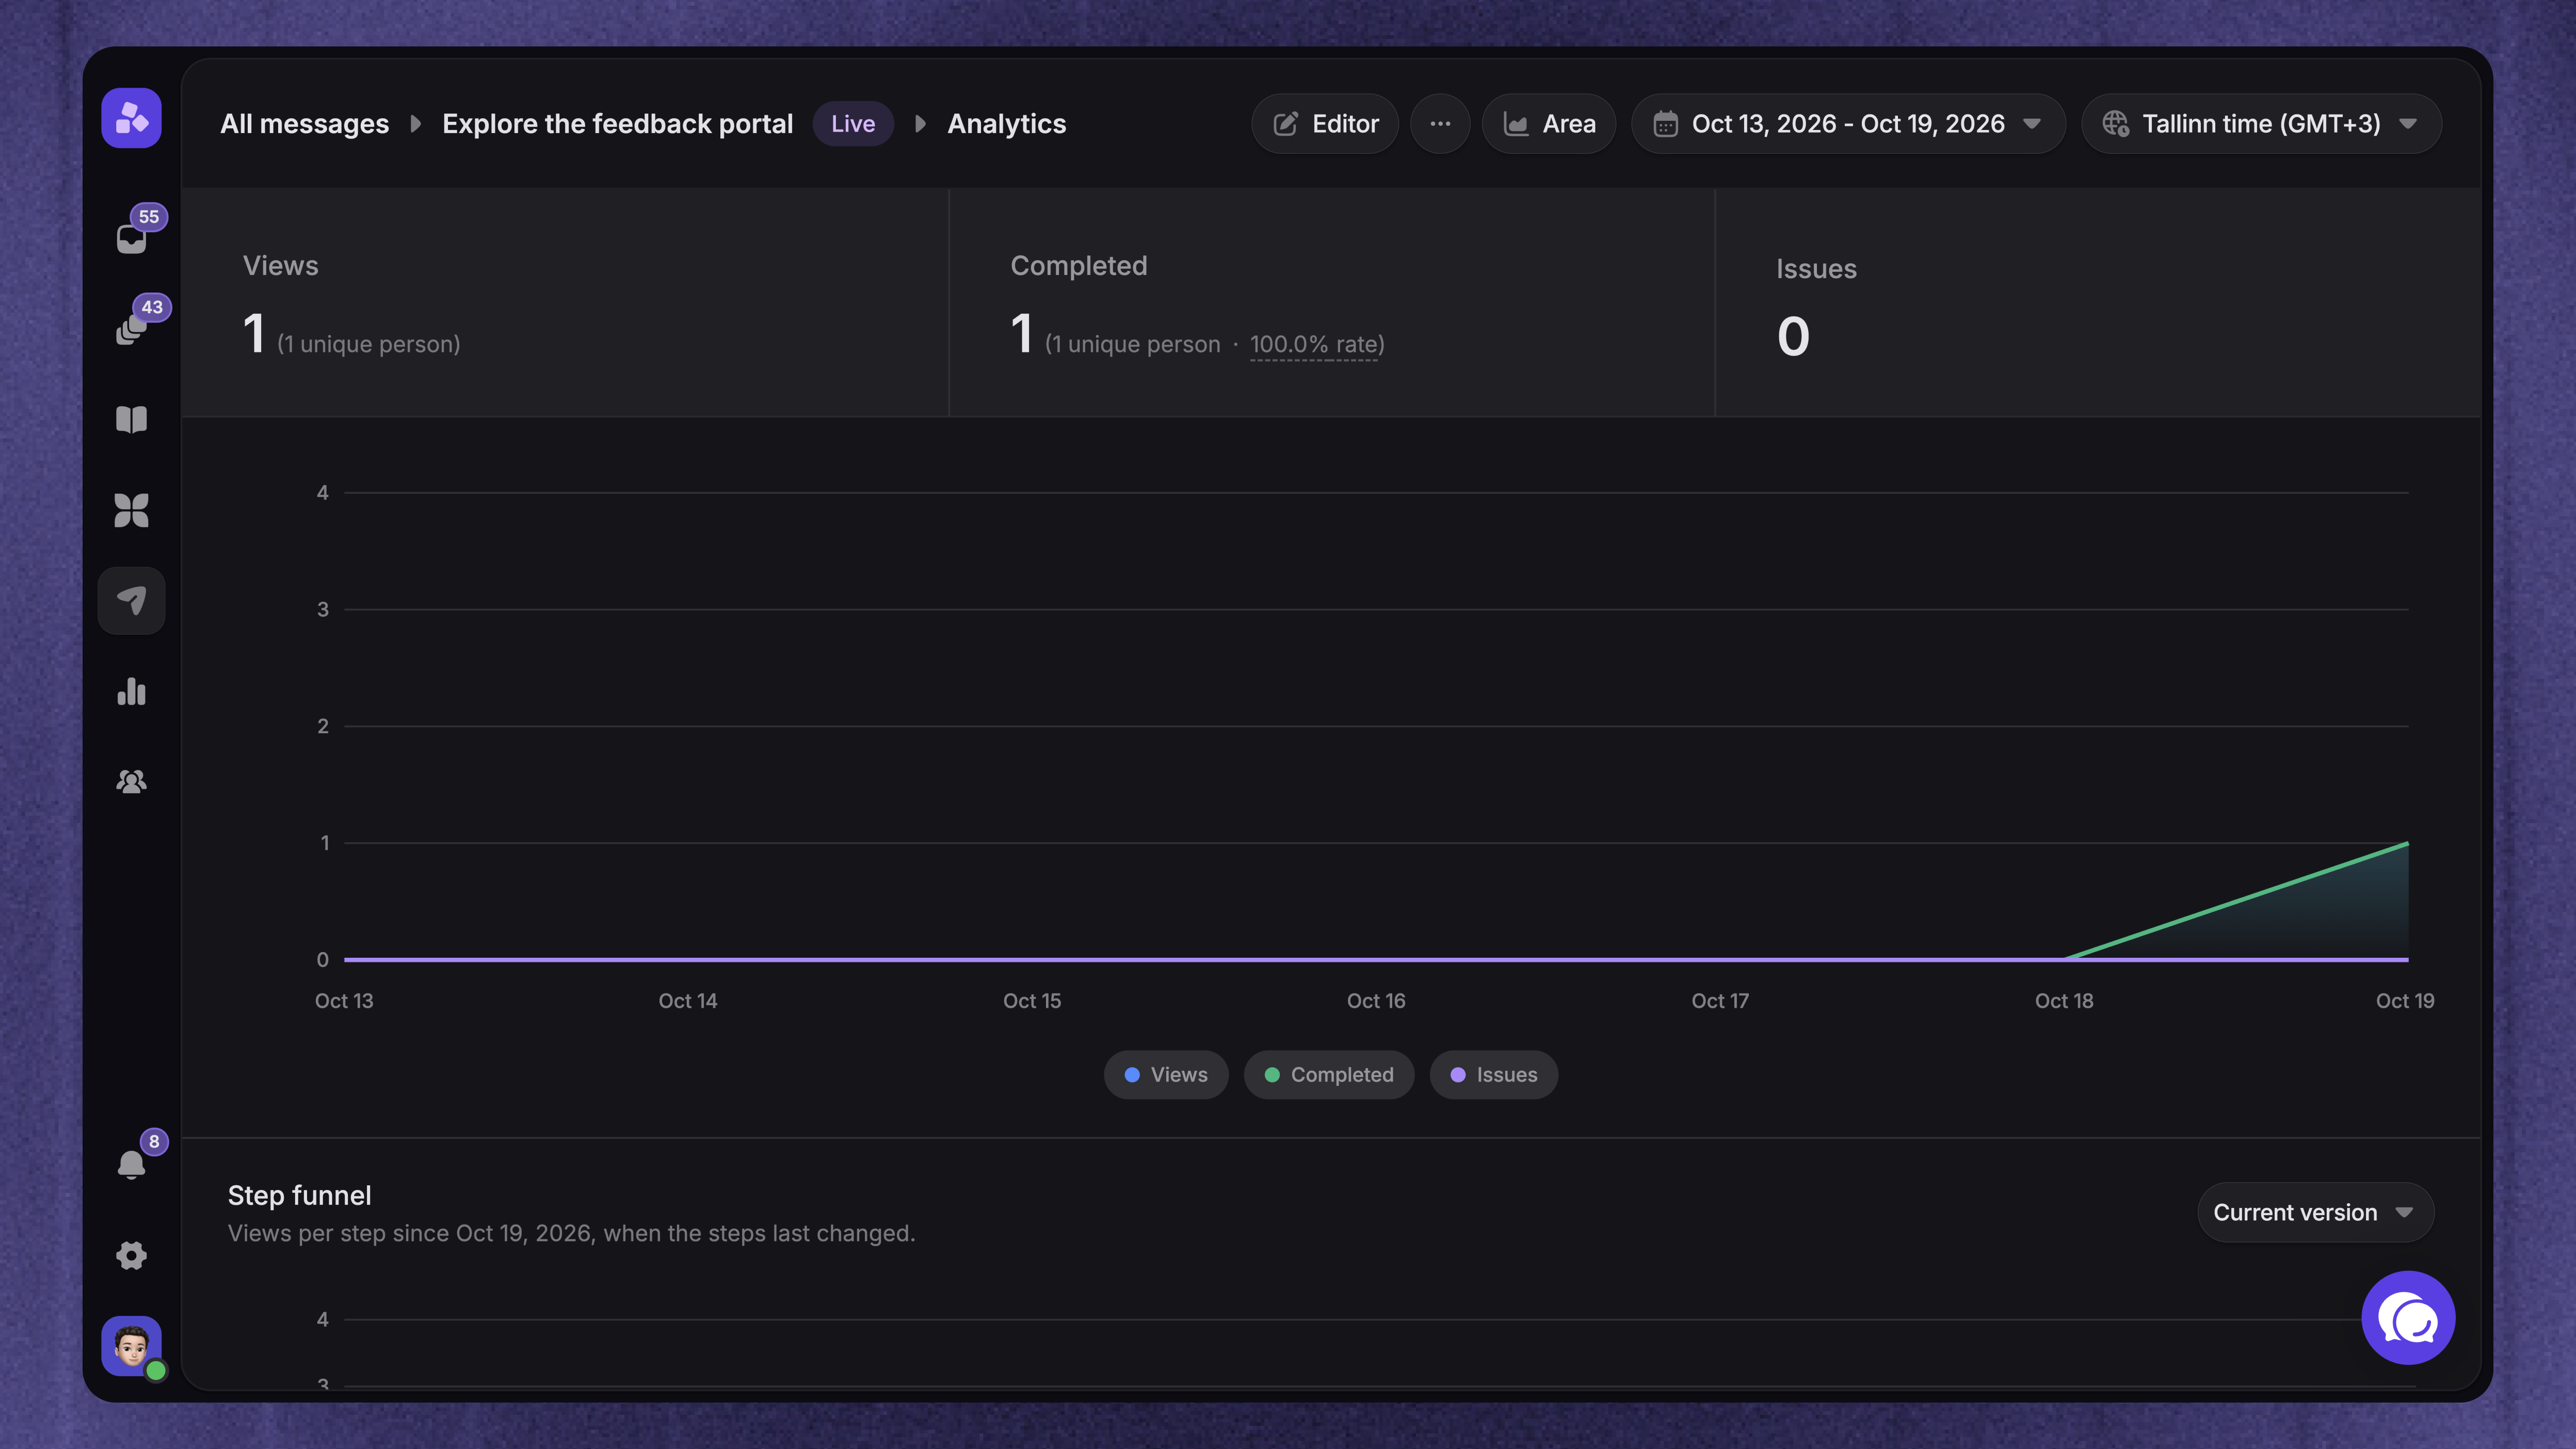2576x1449 pixels.
Task: Open the bar chart reports icon
Action: pyautogui.click(x=131, y=691)
